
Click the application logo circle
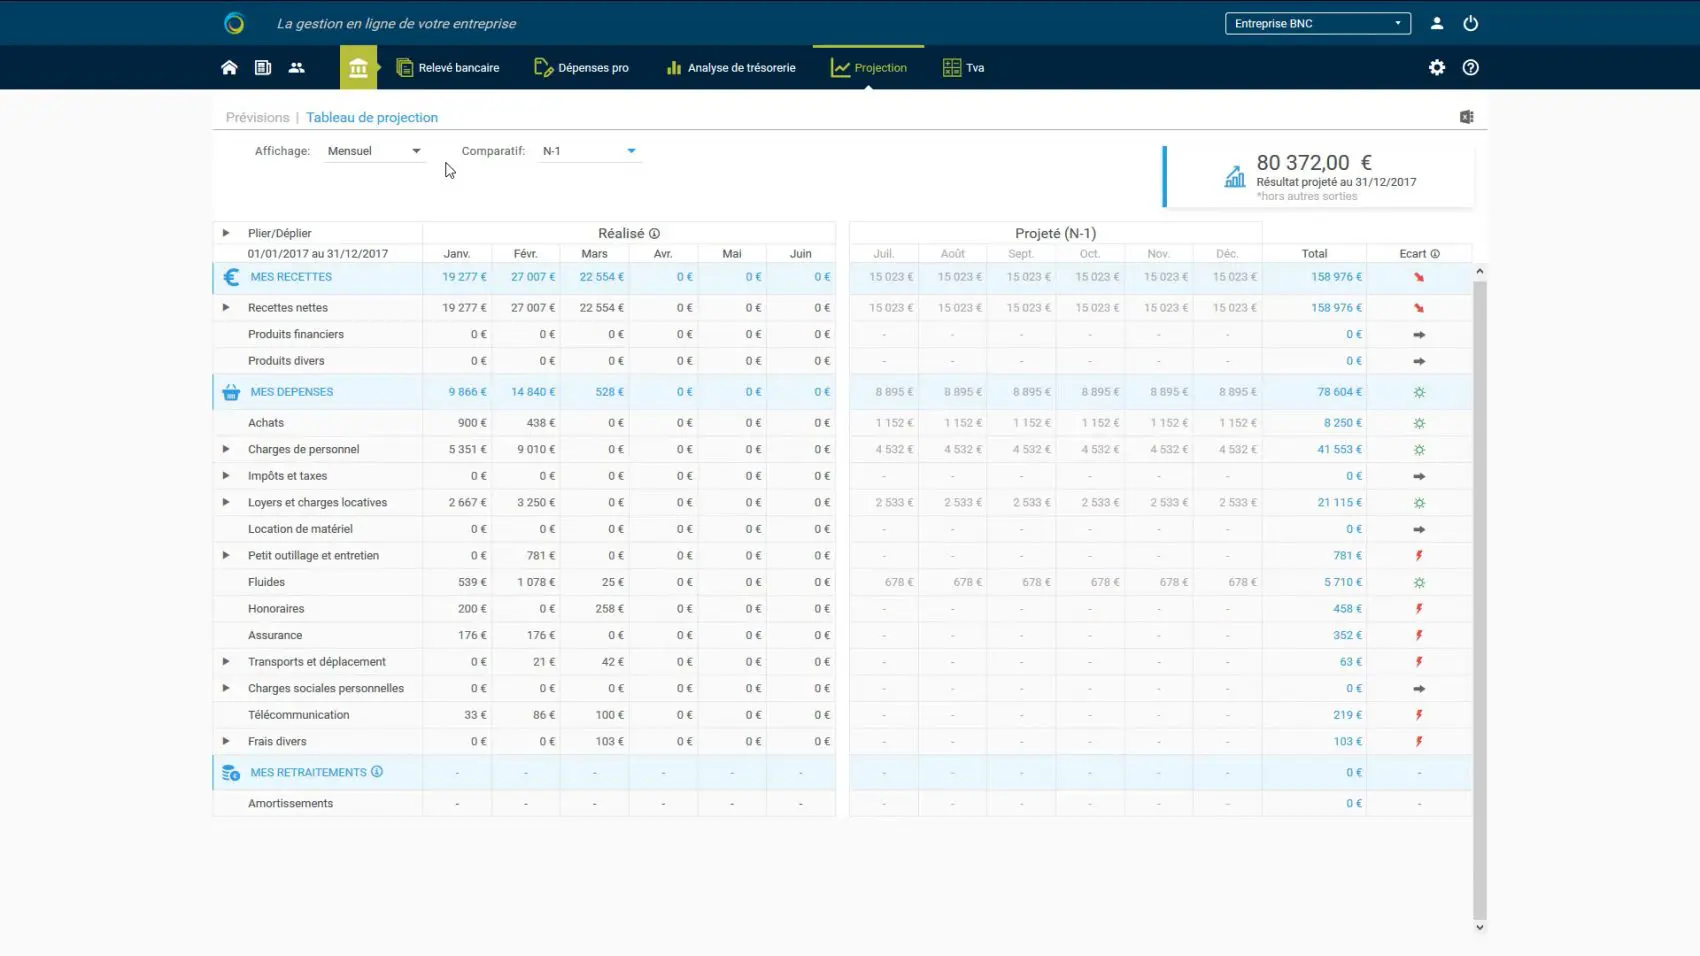tap(234, 23)
